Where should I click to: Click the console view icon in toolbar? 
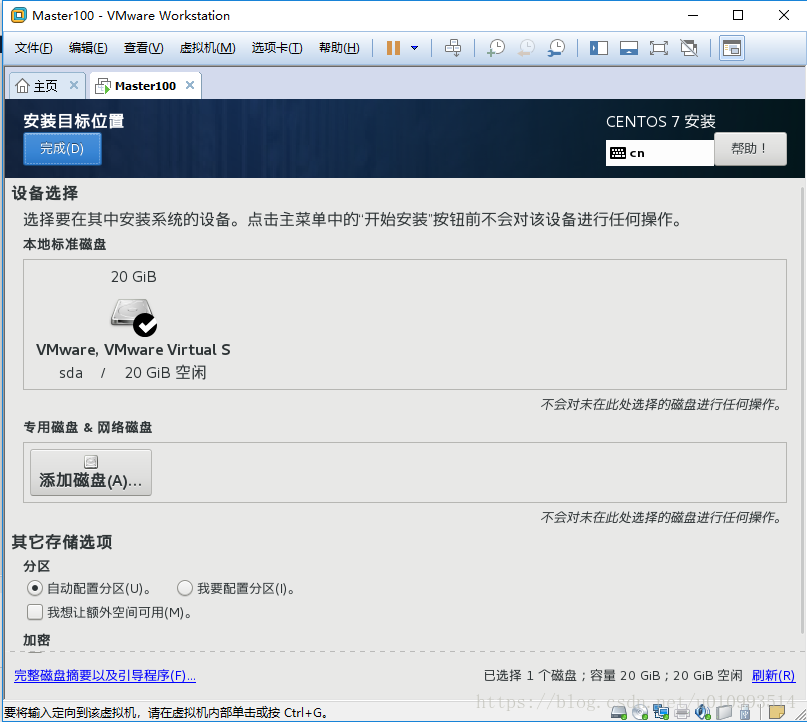[x=732, y=48]
